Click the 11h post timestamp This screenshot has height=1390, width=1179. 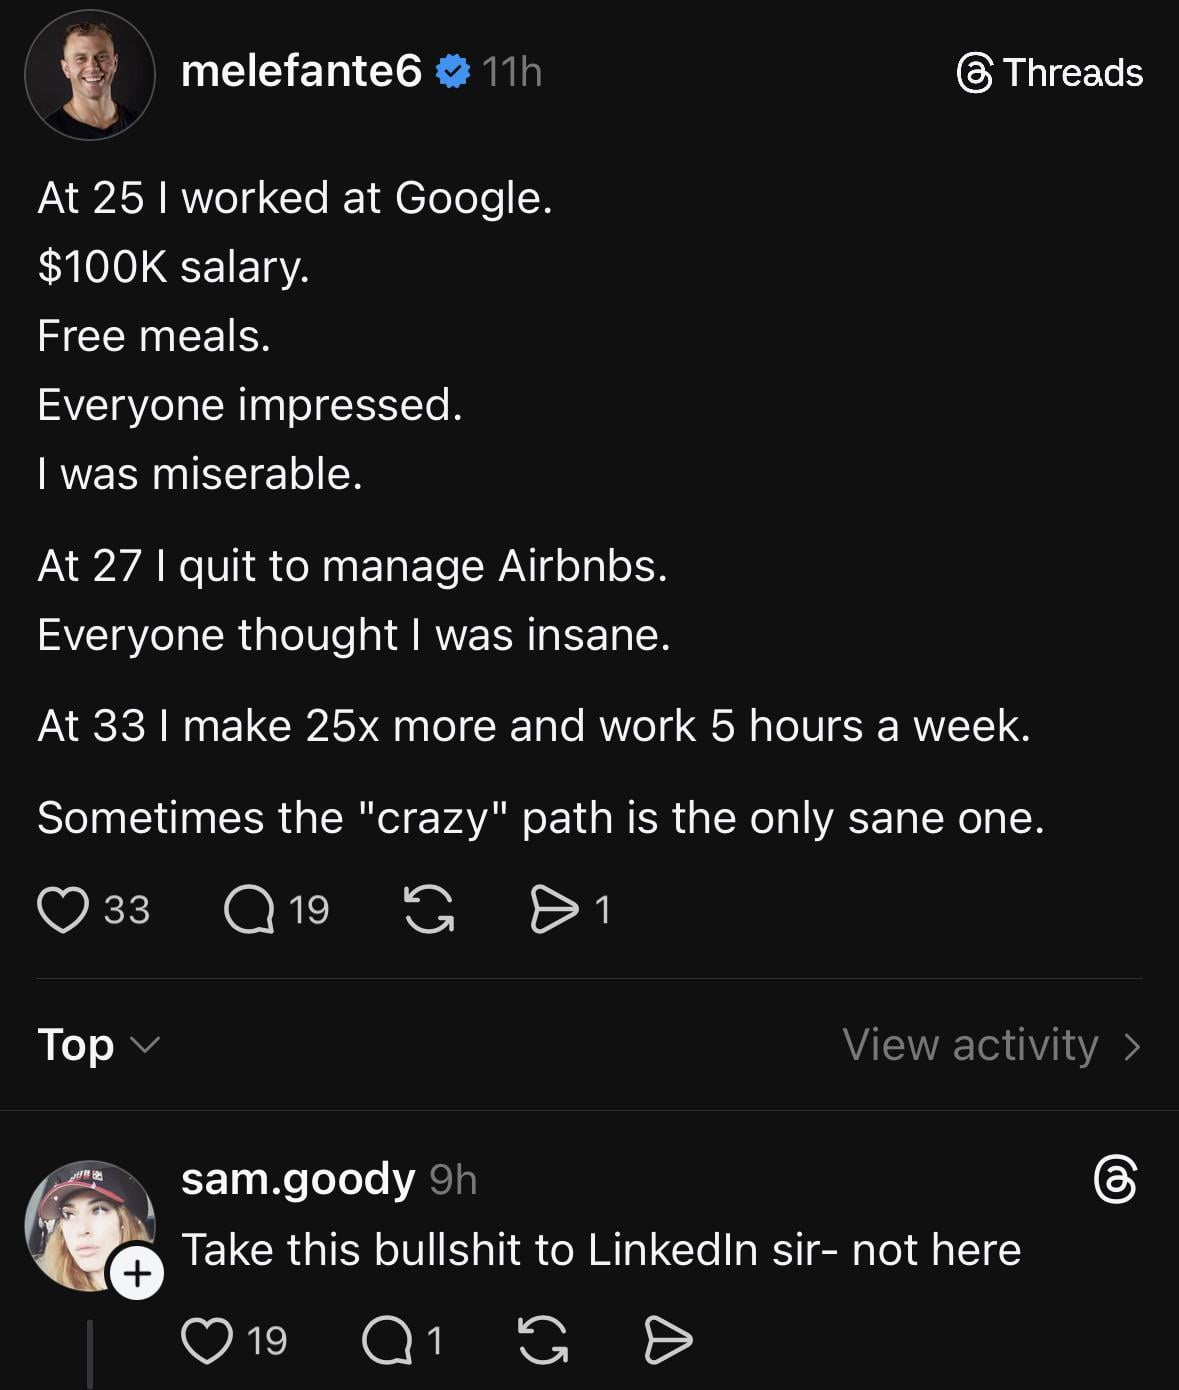pyautogui.click(x=512, y=72)
